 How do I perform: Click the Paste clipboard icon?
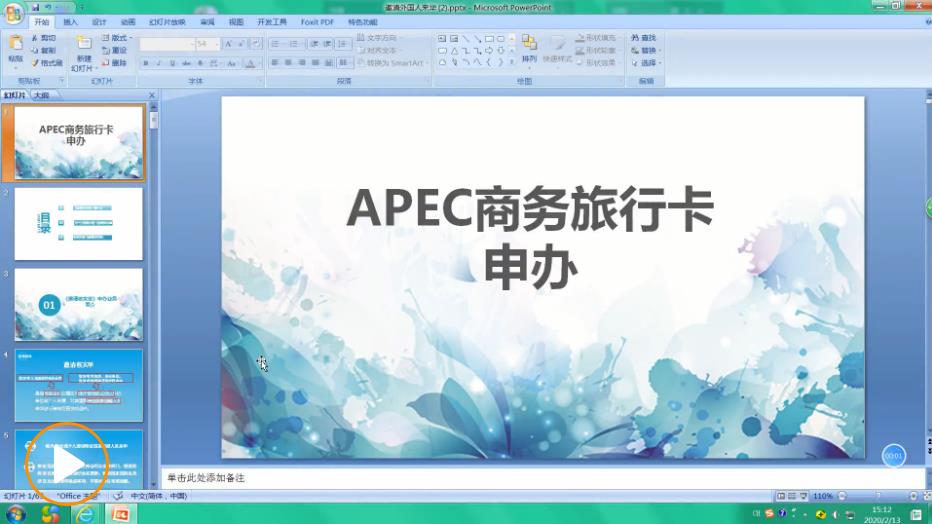[x=15, y=43]
